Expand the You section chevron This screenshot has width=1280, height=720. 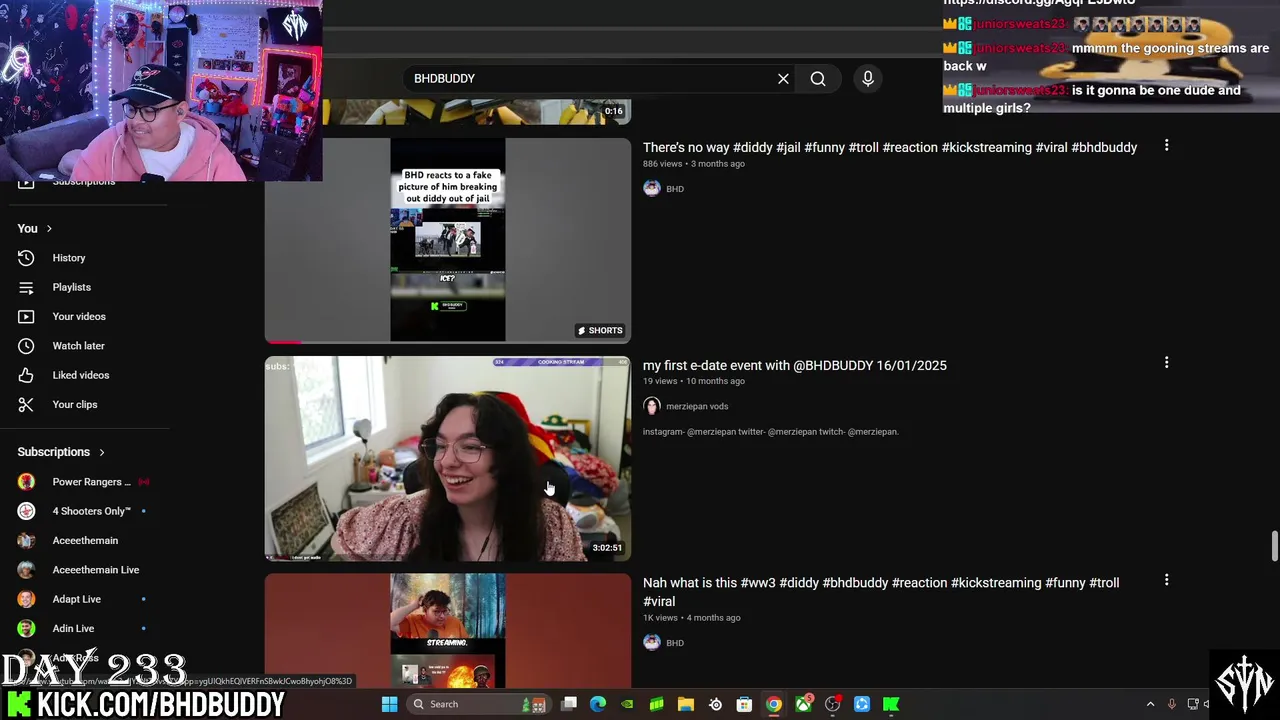tap(48, 229)
